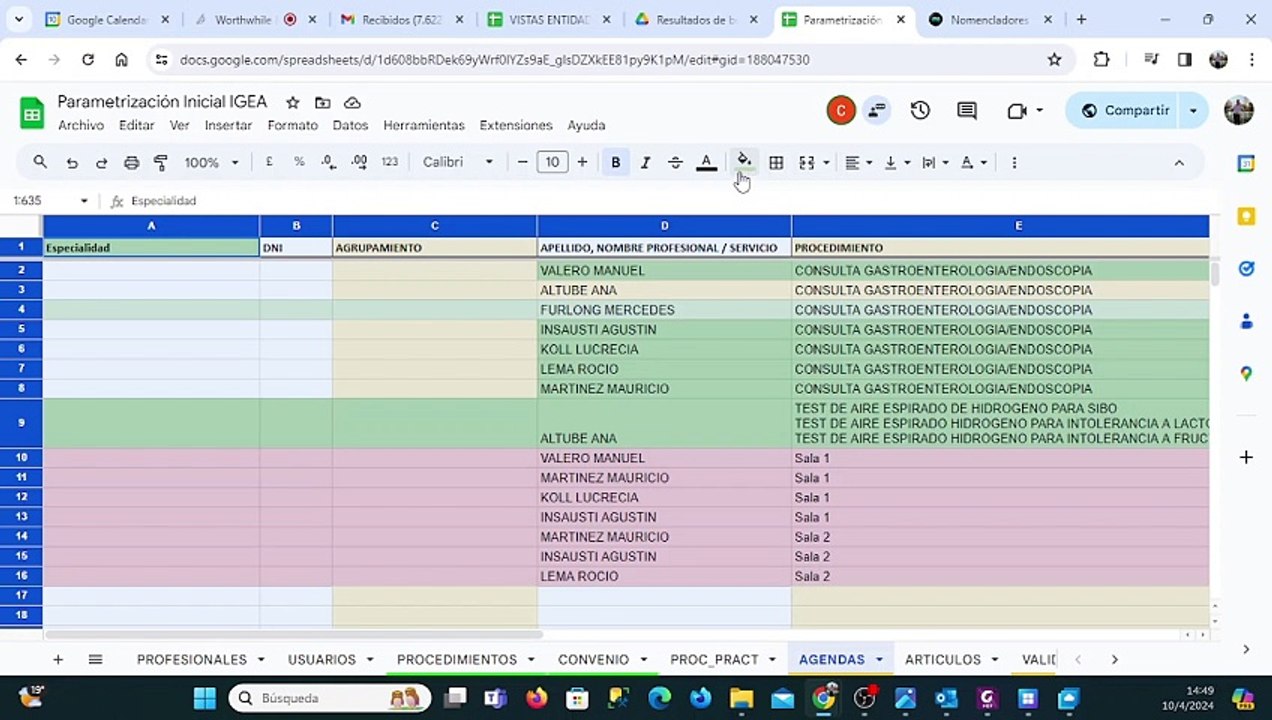Image resolution: width=1272 pixels, height=720 pixels.
Task: View cloud save status icon
Action: [x=352, y=102]
